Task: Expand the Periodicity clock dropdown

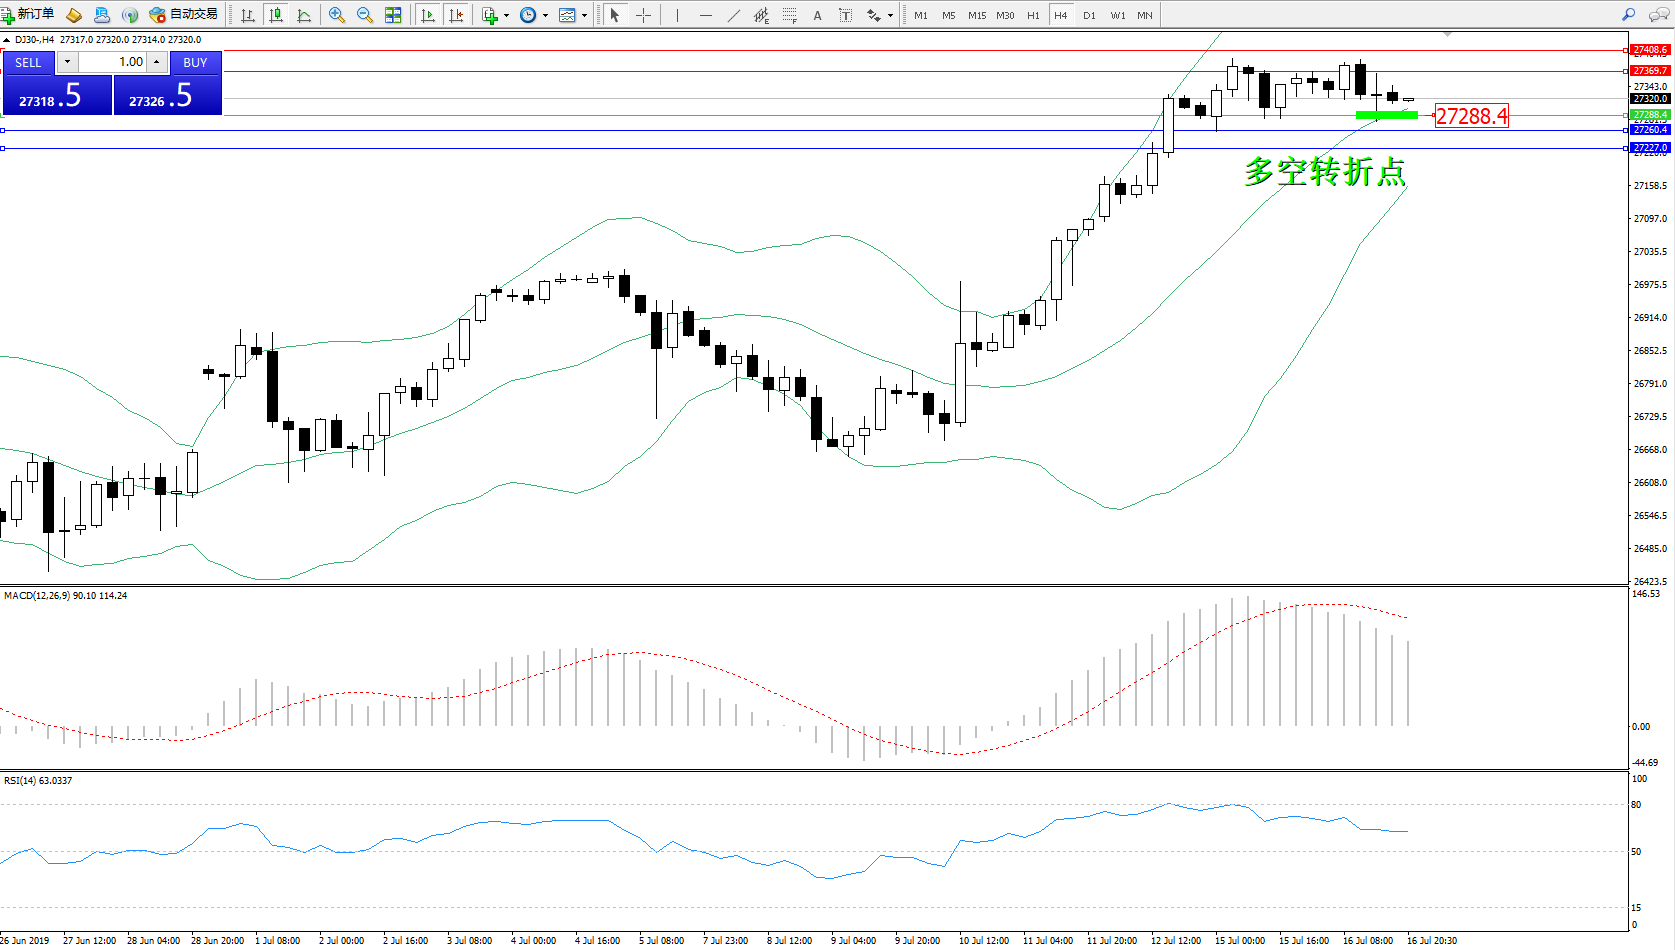Action: coord(545,15)
